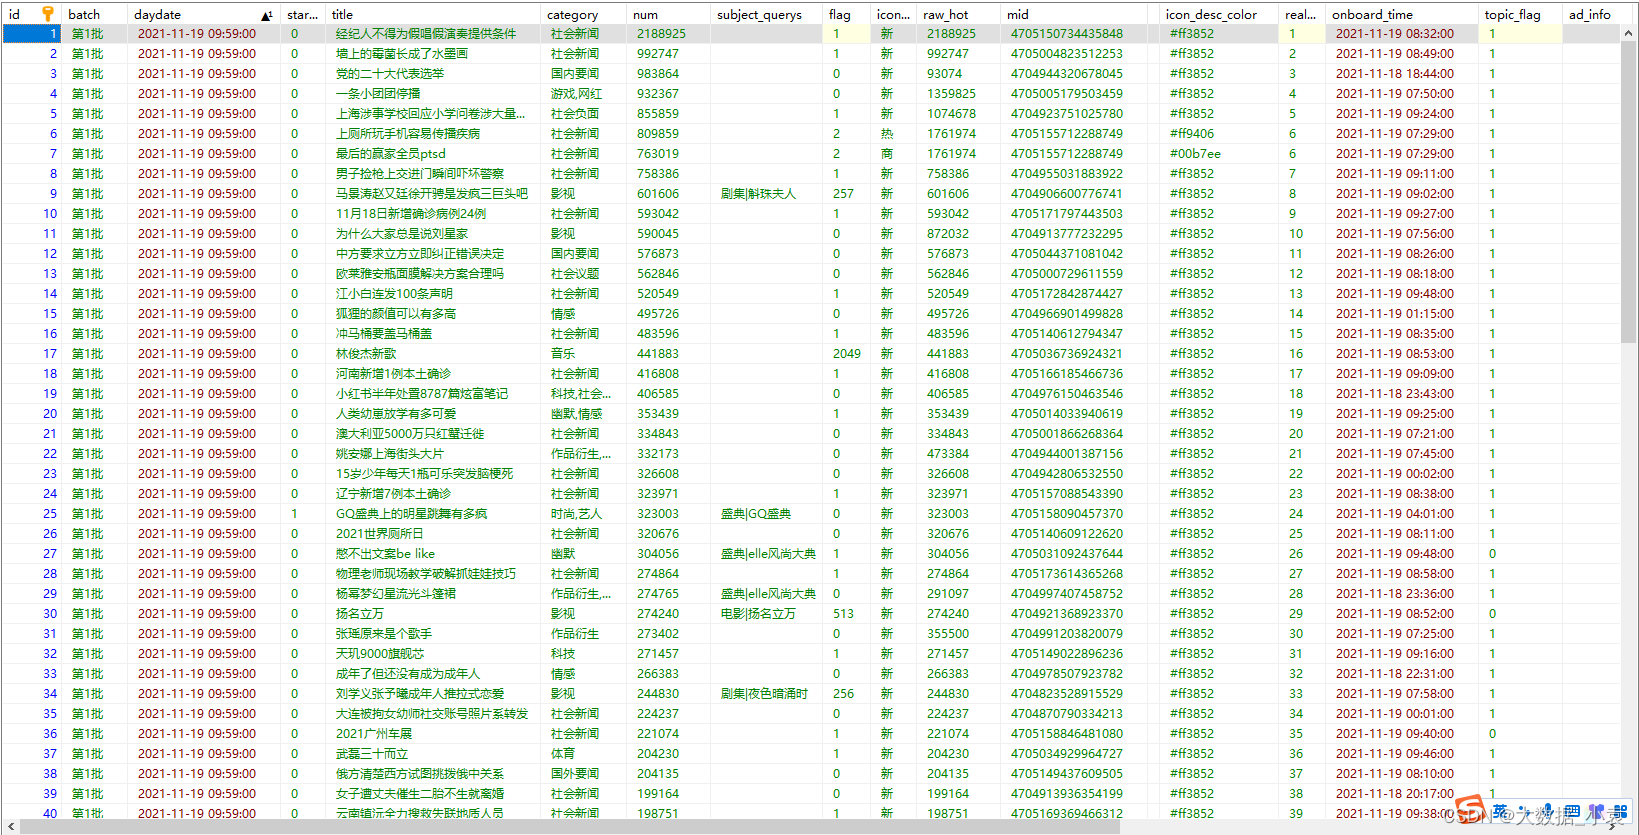Select color cell #ff9406
The width and height of the screenshot is (1639, 835).
pos(1192,134)
